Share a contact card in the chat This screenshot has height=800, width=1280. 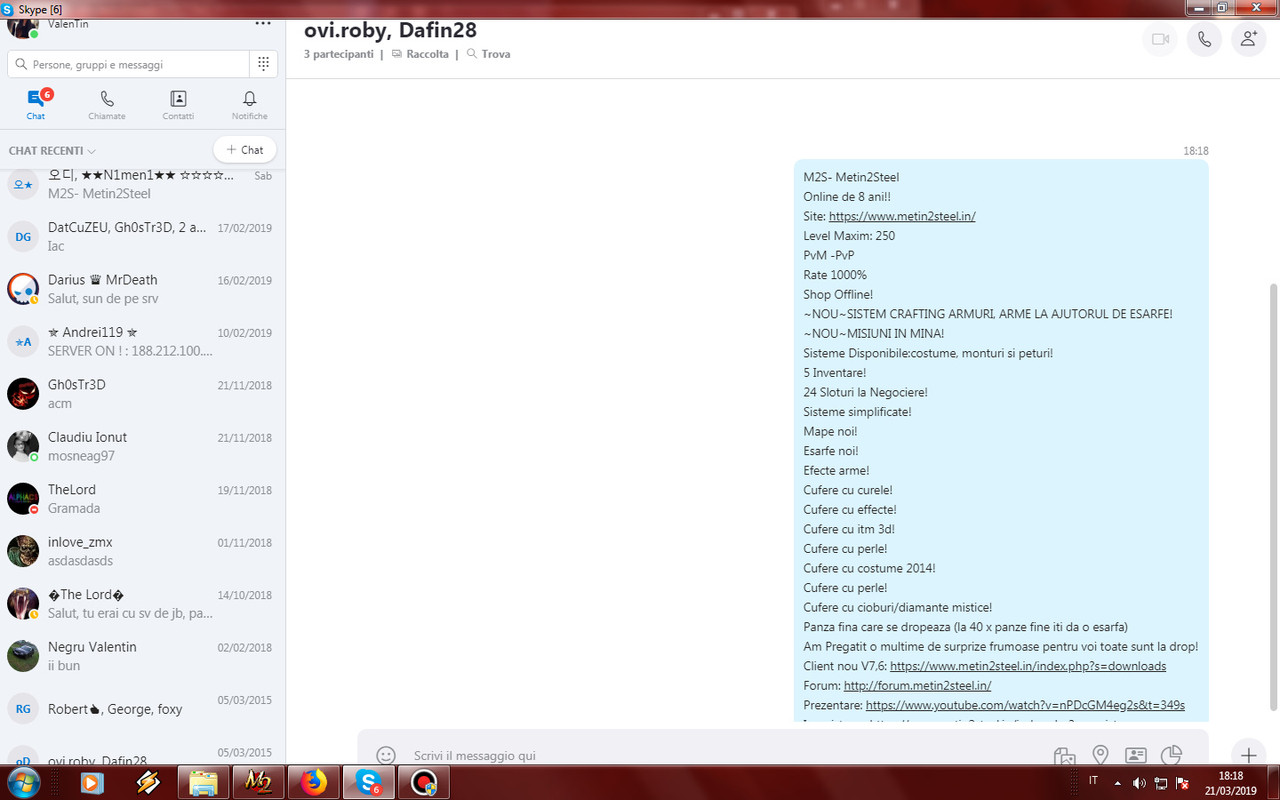point(1135,755)
